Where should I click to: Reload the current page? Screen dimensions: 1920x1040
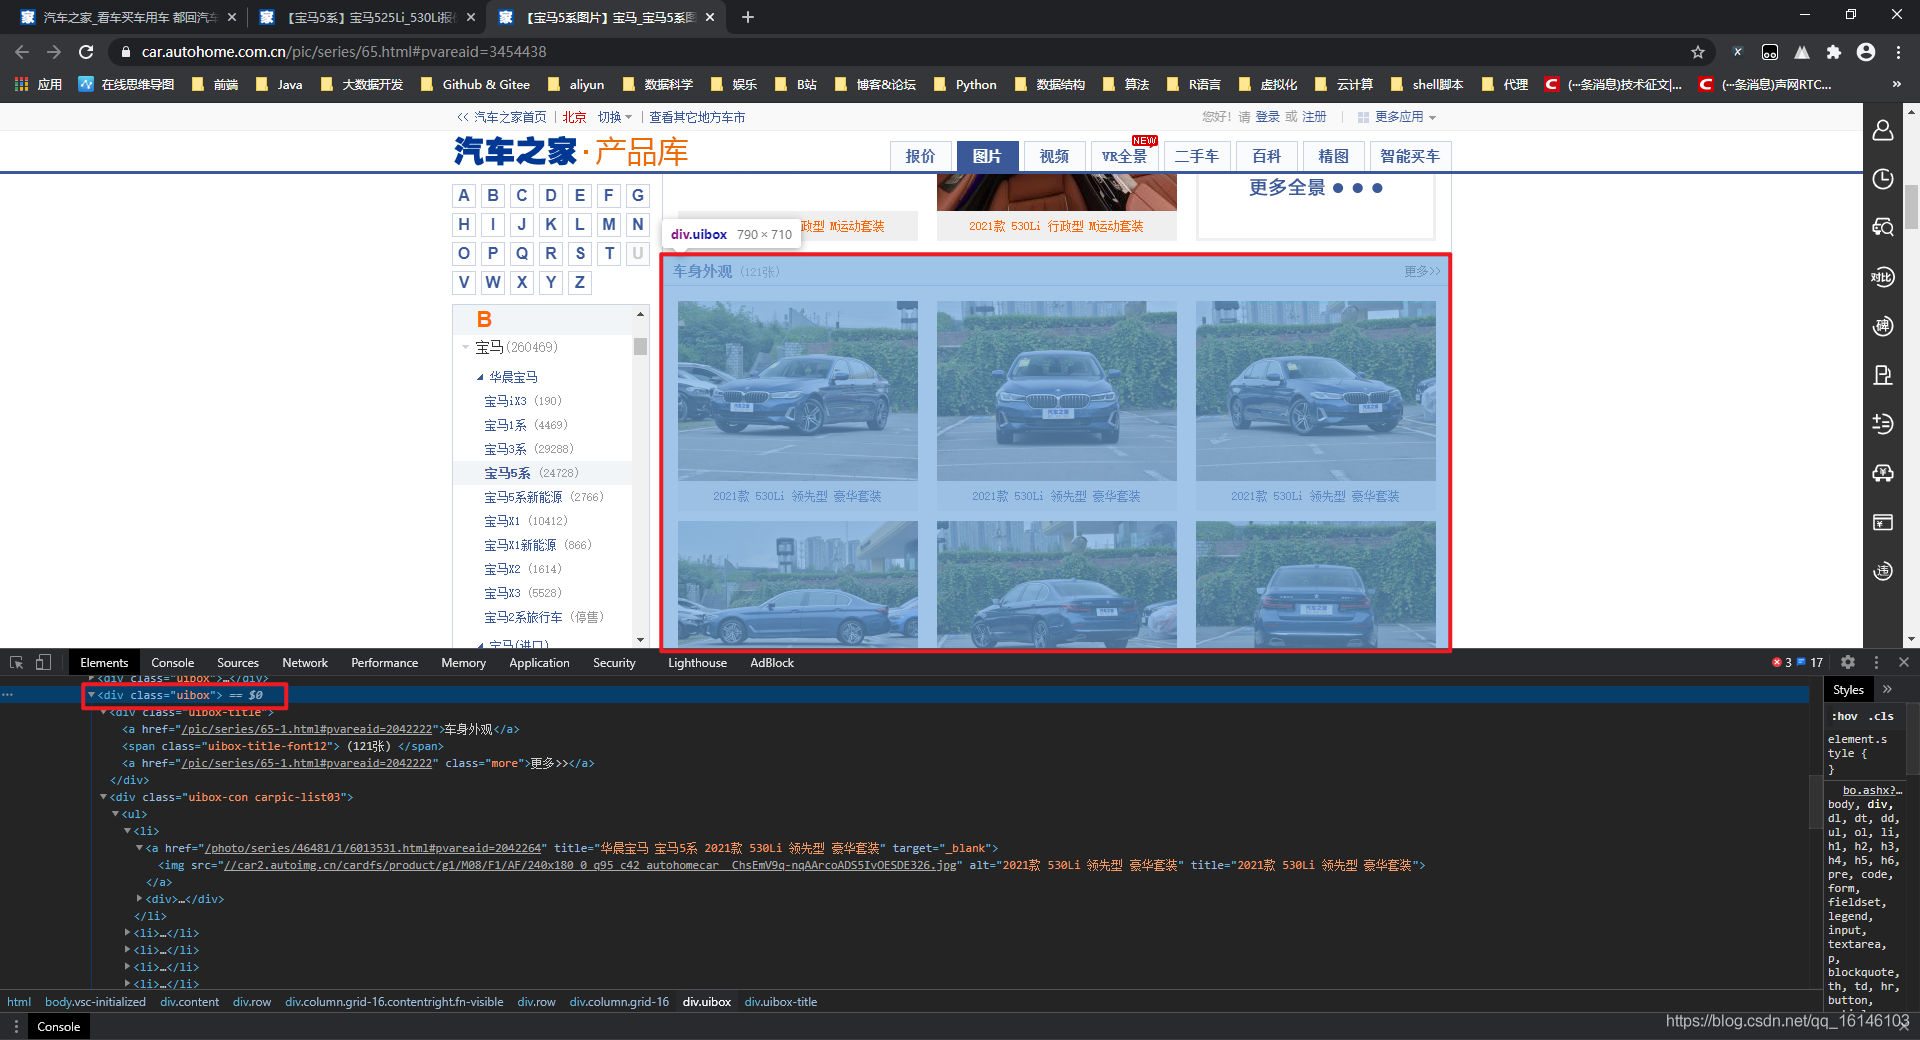click(86, 52)
